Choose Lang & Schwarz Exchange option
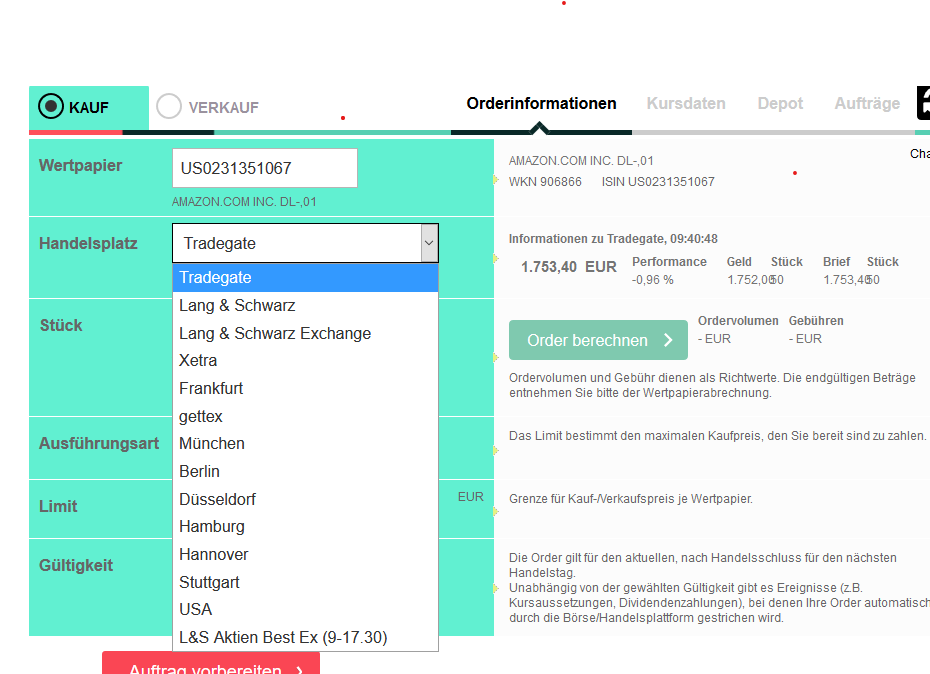Screen dimensions: 930x674 coord(305,333)
